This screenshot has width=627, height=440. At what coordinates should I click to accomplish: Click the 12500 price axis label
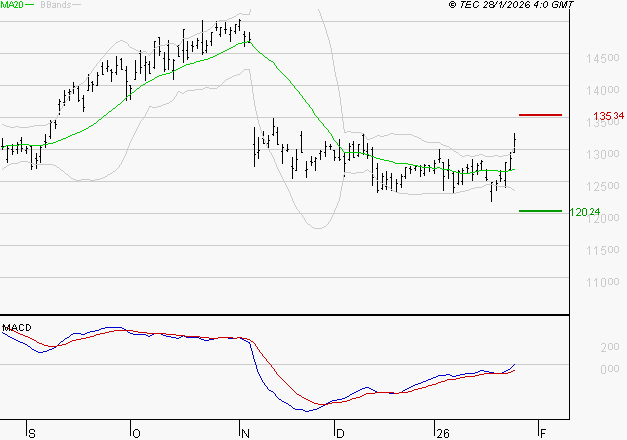tap(603, 186)
